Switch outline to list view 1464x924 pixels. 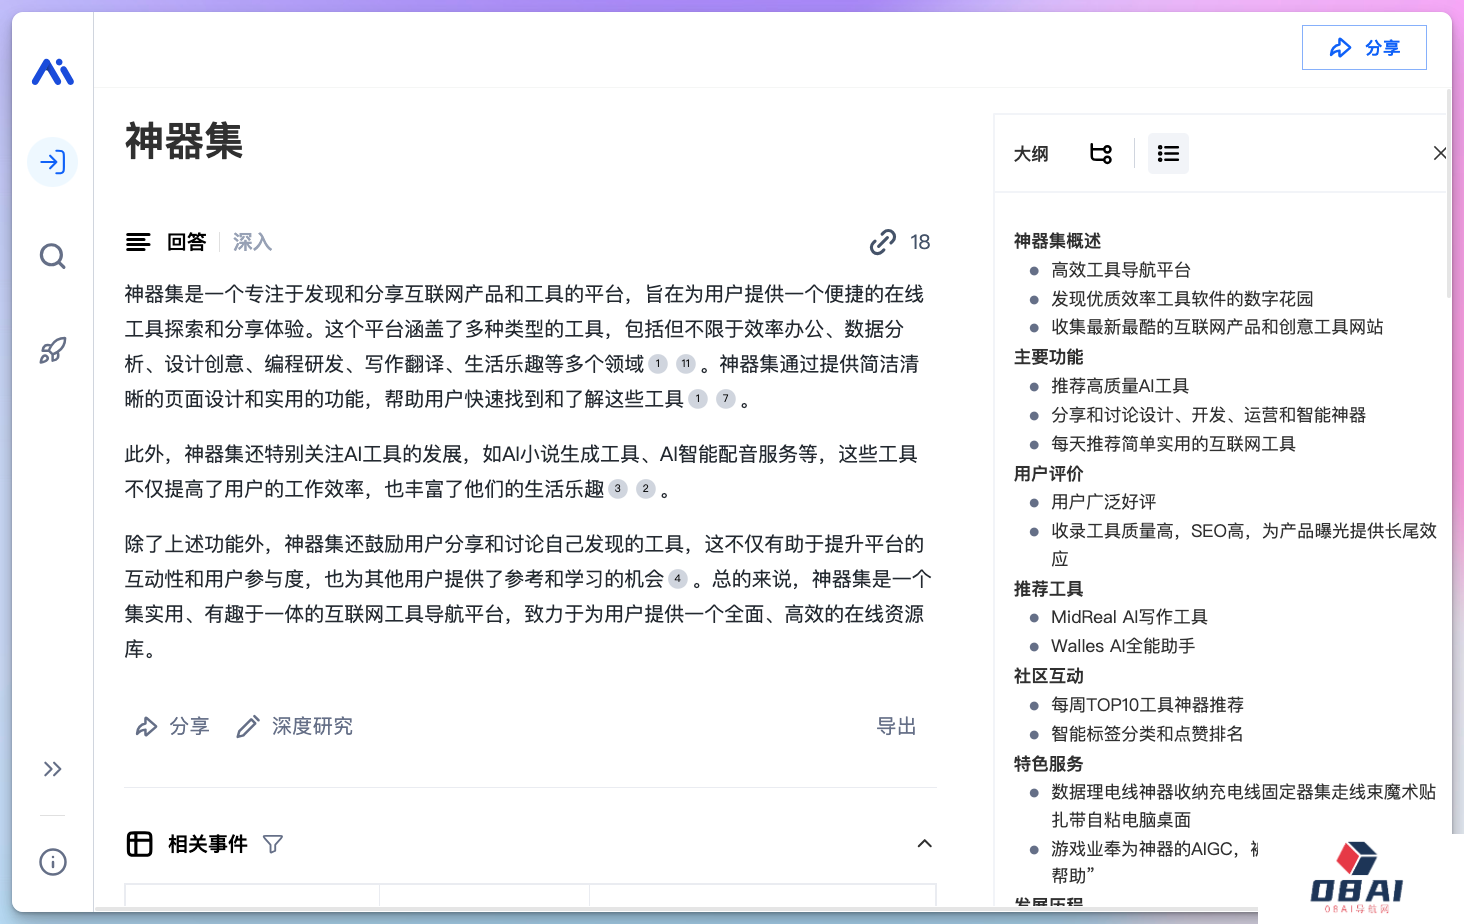point(1168,153)
